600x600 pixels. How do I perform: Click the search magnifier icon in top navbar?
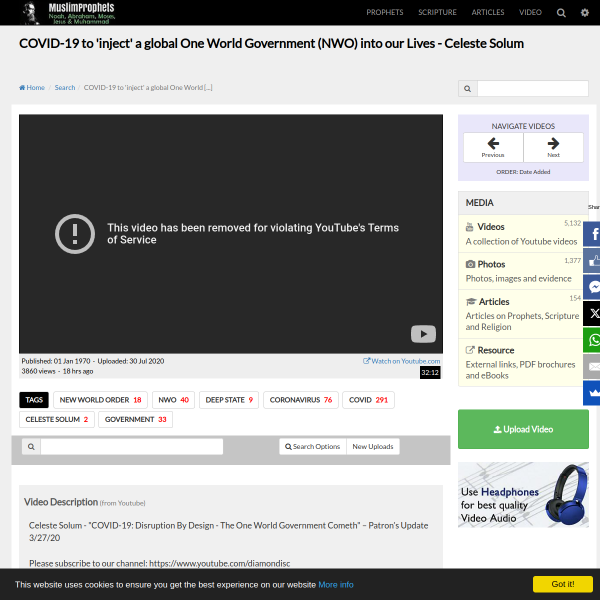click(561, 12)
